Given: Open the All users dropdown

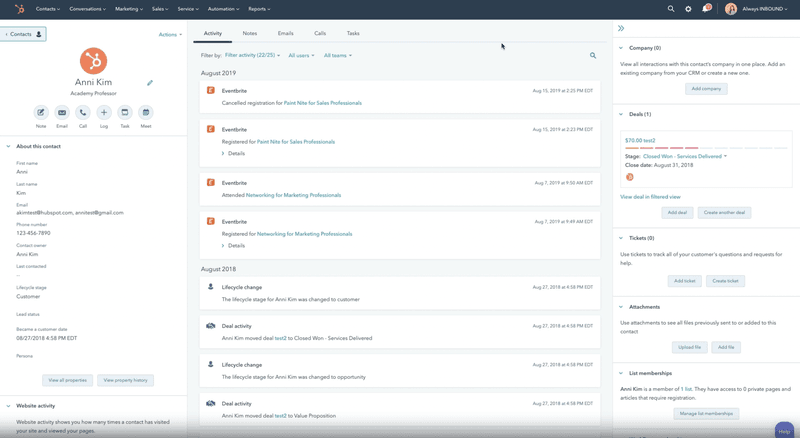Looking at the screenshot, I should tap(301, 55).
